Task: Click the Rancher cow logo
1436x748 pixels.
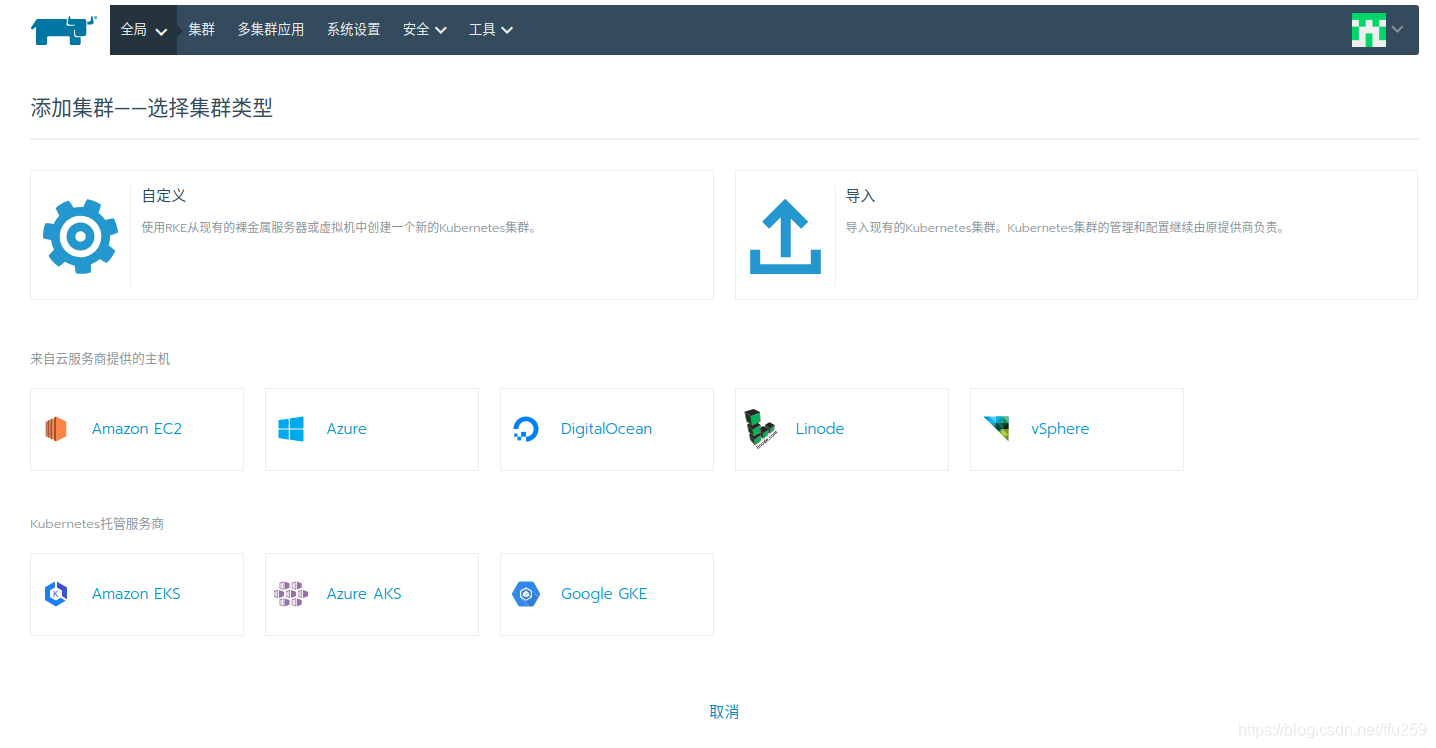Action: click(x=63, y=30)
